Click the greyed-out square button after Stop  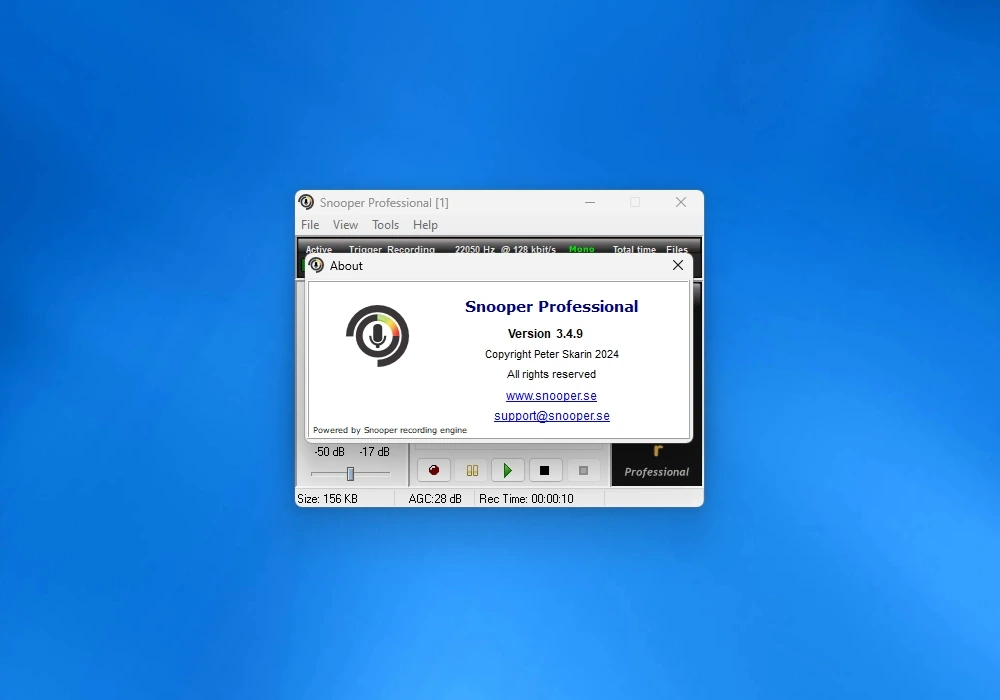click(583, 470)
